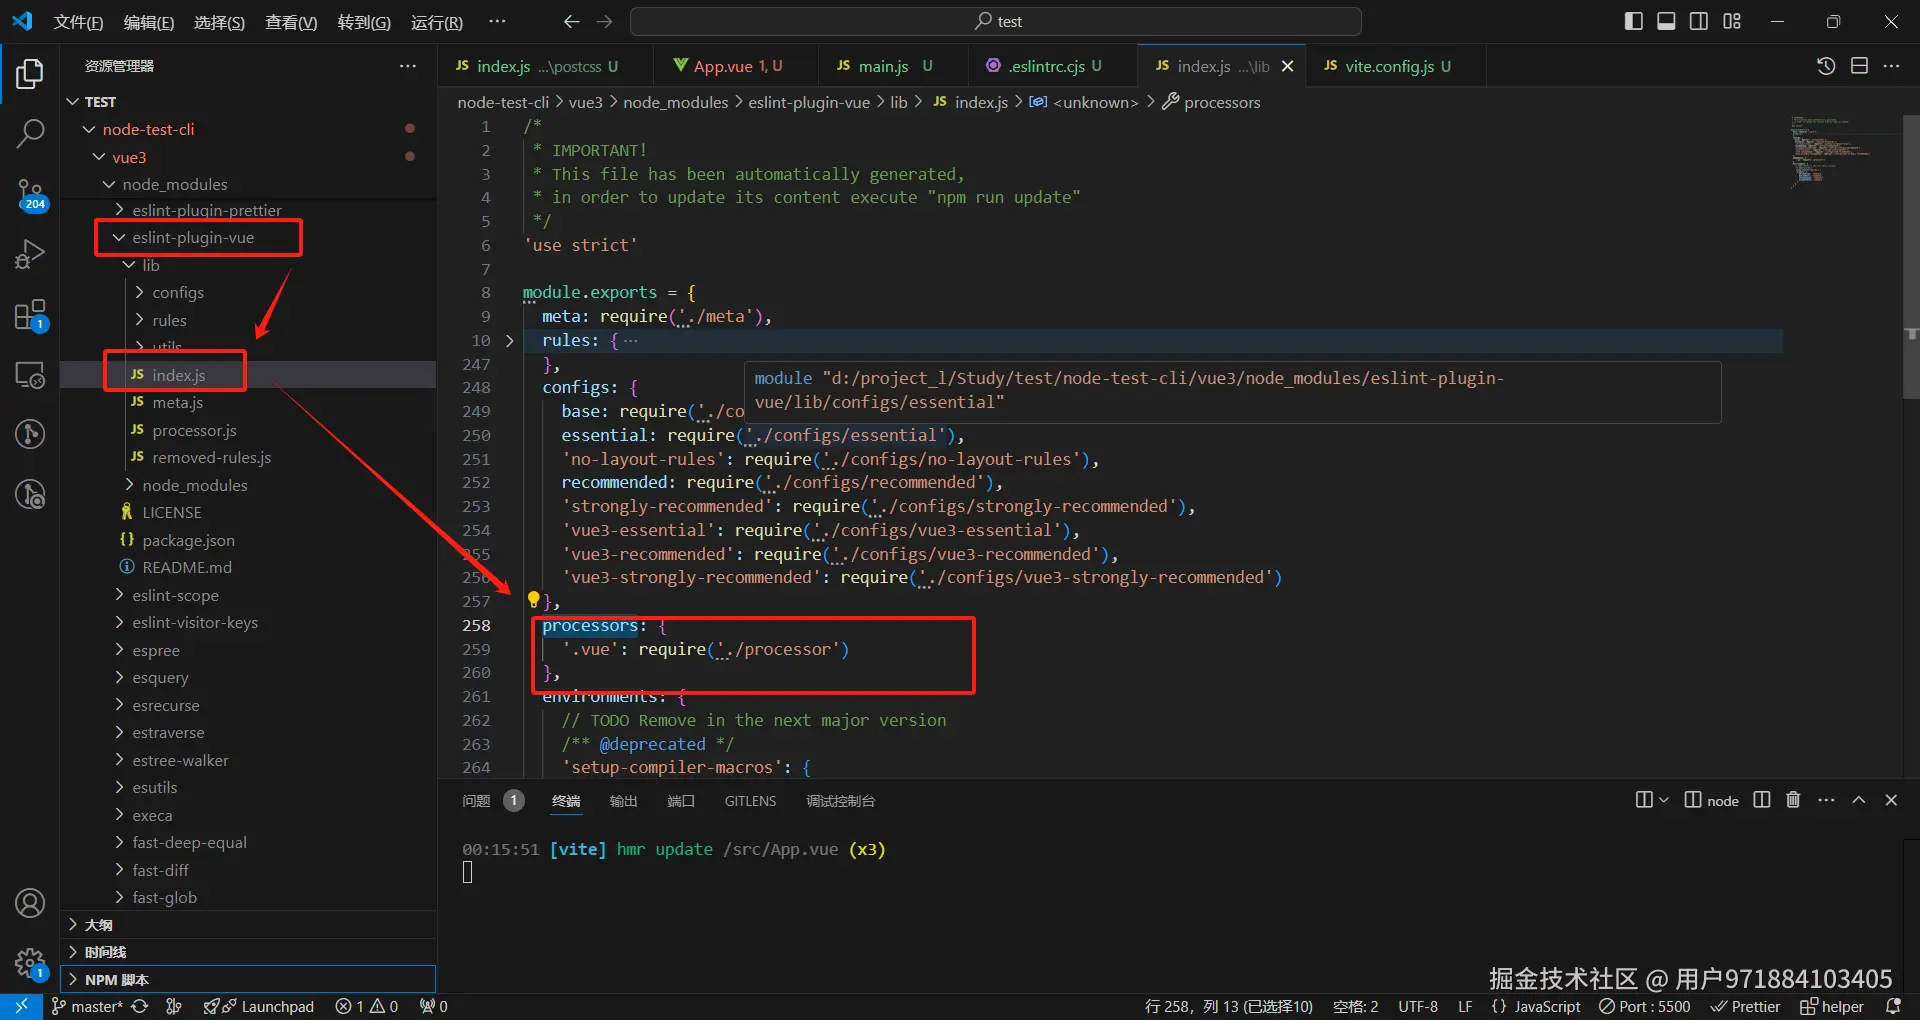The image size is (1920, 1020).
Task: Open Run and Debug view
Action: click(x=30, y=254)
